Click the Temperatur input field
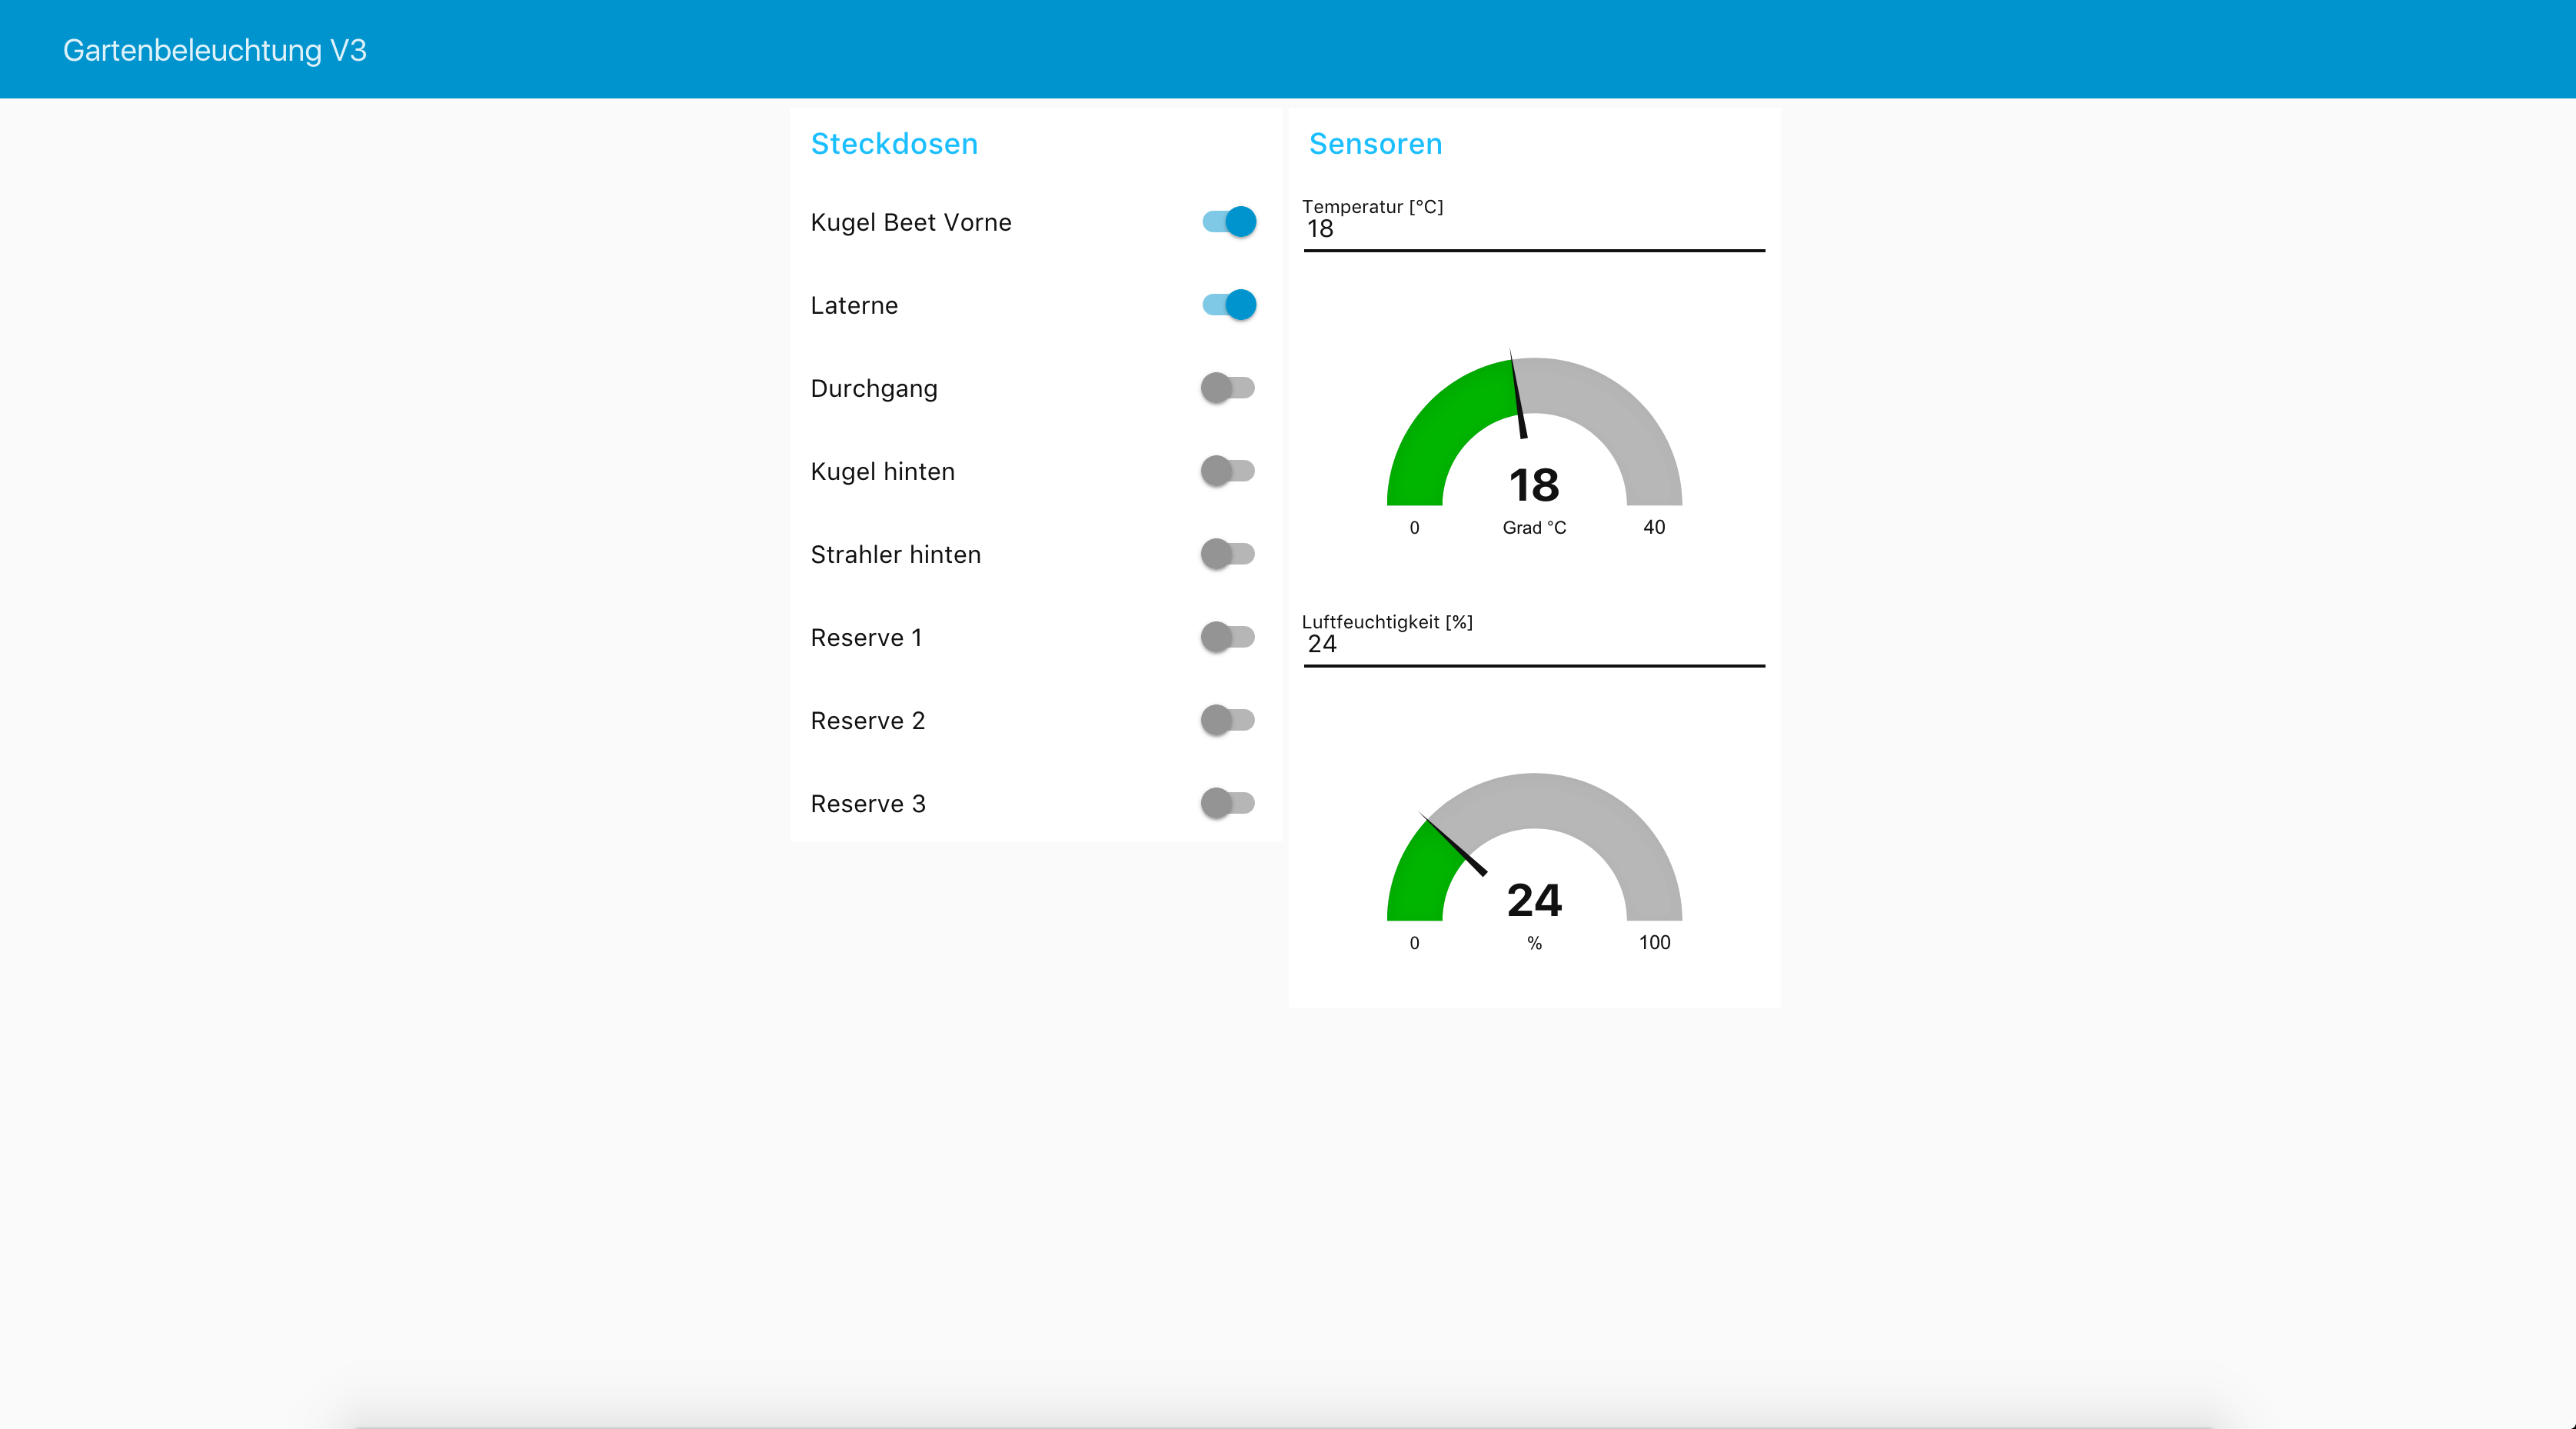Viewport: 2576px width, 1429px height. [1533, 230]
